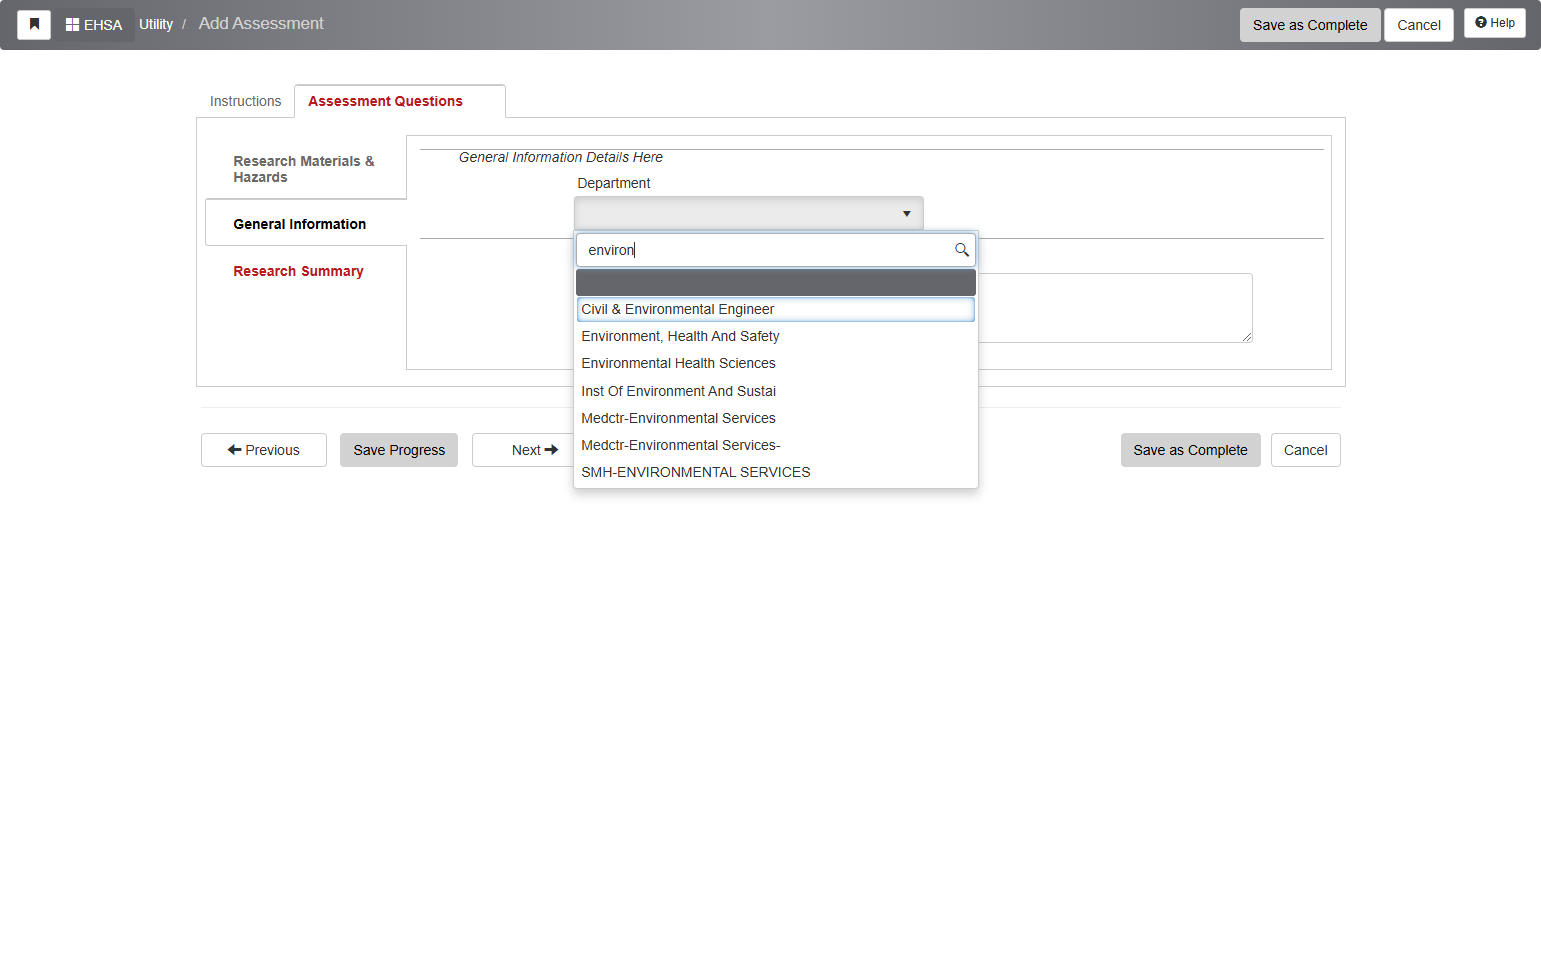Click the bottom Cancel button
The image size is (1541, 953).
1305,450
